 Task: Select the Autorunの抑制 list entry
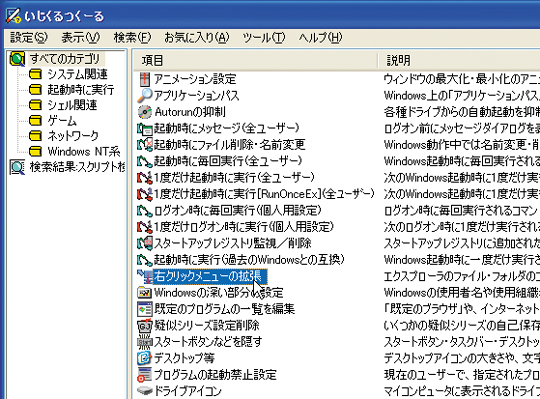(x=190, y=112)
